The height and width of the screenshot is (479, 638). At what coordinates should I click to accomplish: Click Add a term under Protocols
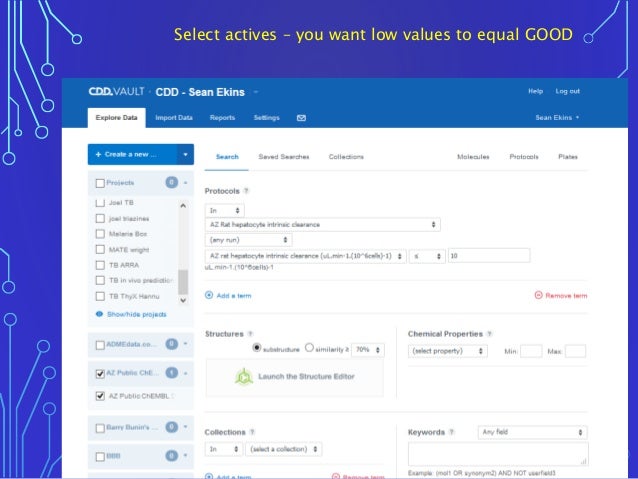(x=228, y=295)
